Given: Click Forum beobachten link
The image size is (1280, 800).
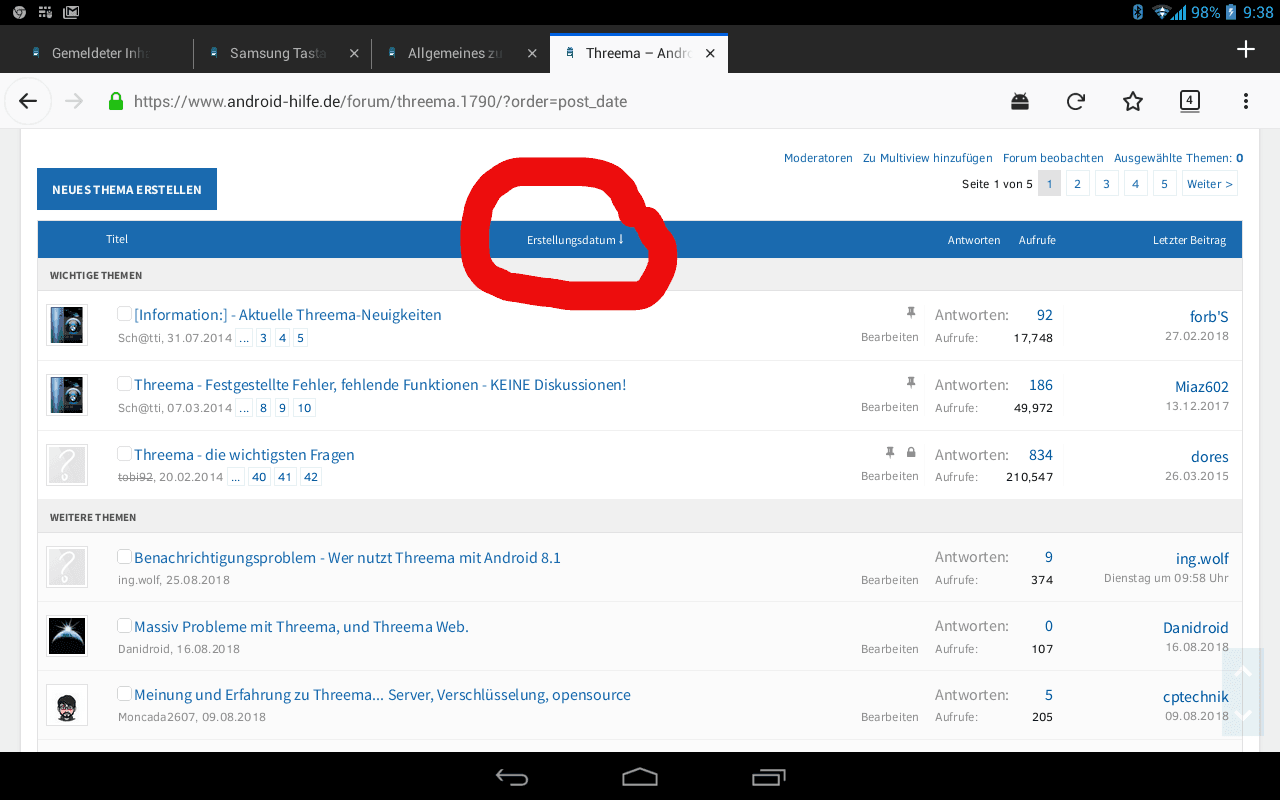Looking at the screenshot, I should (x=1053, y=158).
